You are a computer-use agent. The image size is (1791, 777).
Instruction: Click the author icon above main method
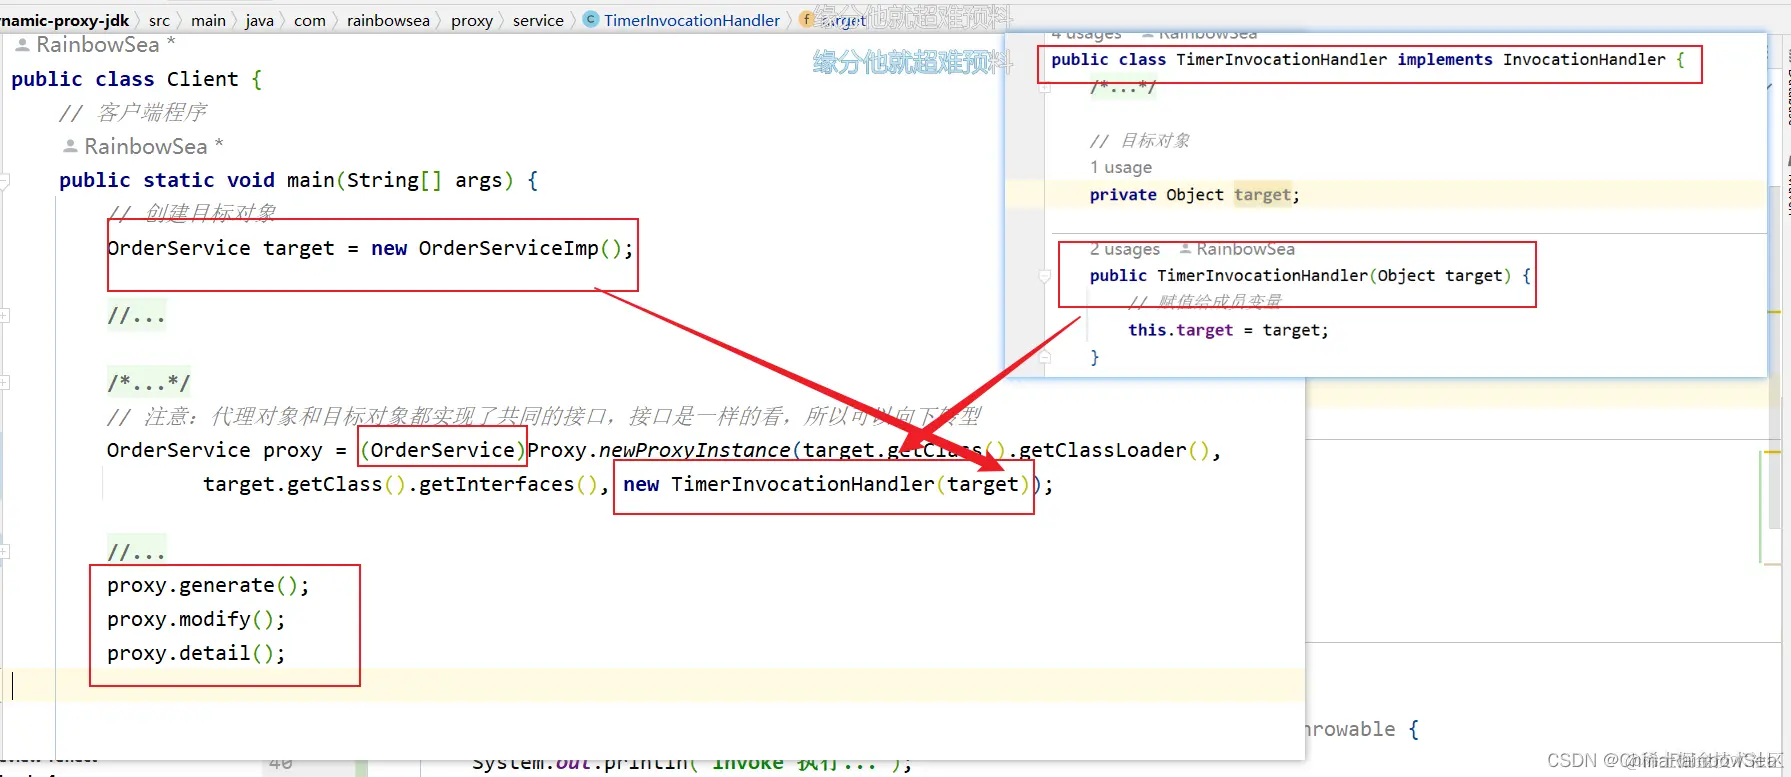click(70, 146)
